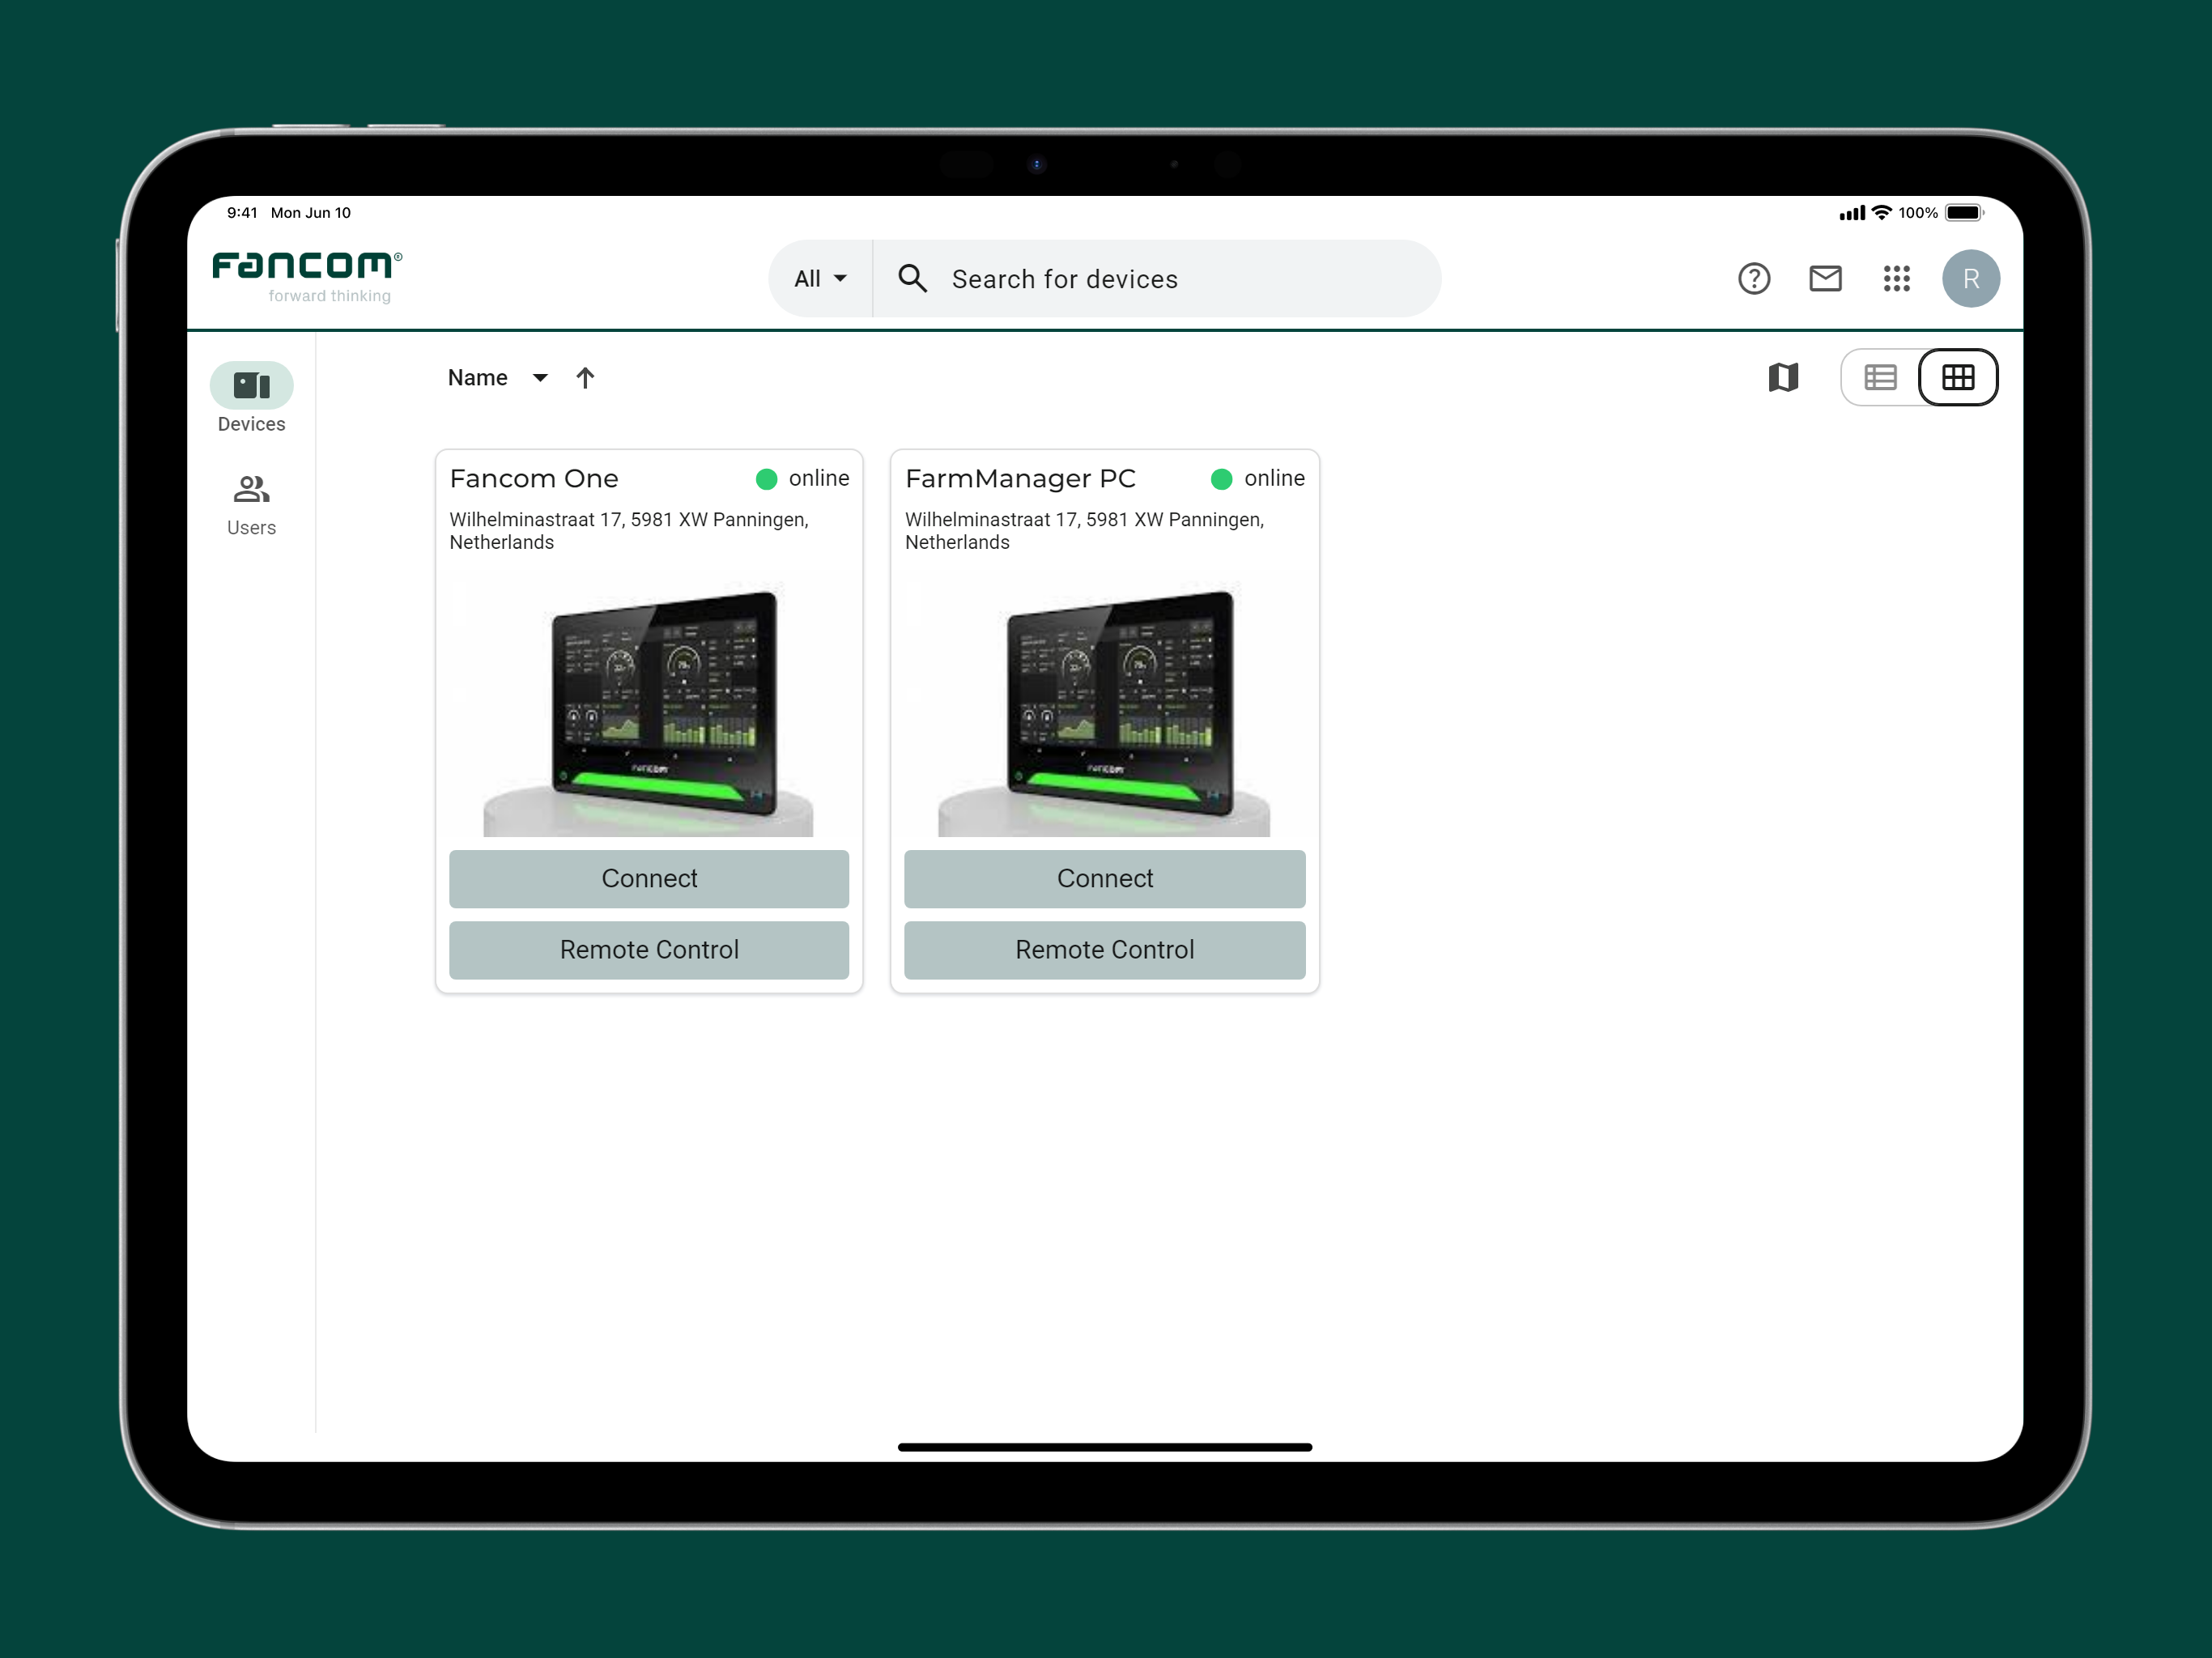
Task: Click the Fancom One device image
Action: 649,705
